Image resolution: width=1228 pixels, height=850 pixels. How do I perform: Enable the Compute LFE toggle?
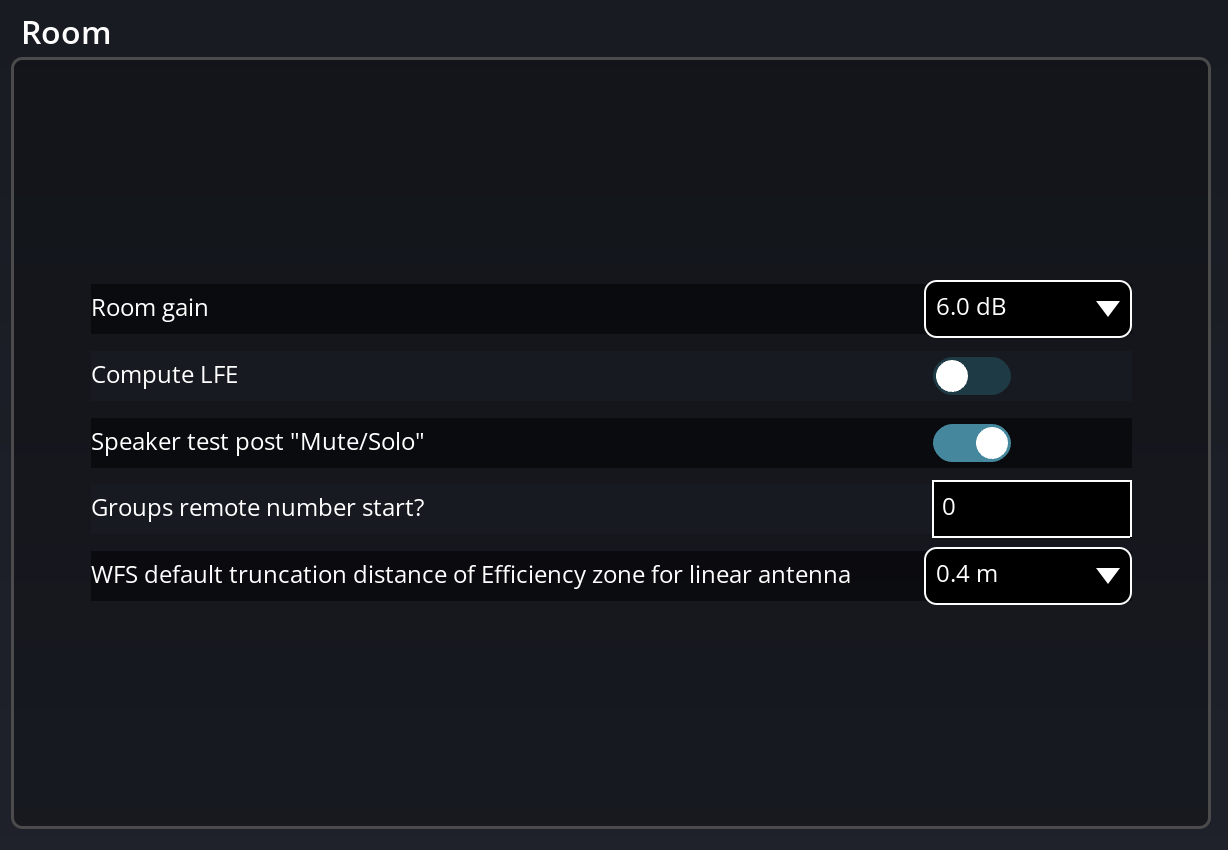[971, 376]
